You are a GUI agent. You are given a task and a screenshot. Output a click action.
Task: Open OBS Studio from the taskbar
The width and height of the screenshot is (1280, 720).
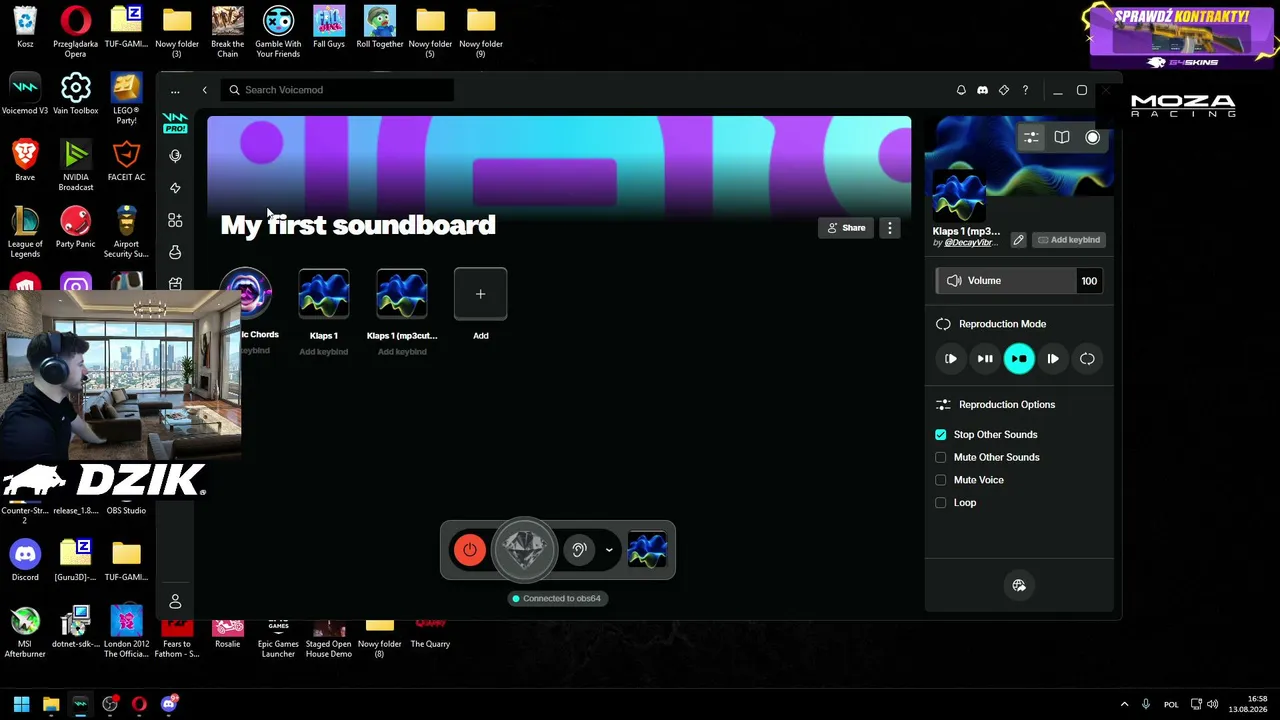(110, 704)
